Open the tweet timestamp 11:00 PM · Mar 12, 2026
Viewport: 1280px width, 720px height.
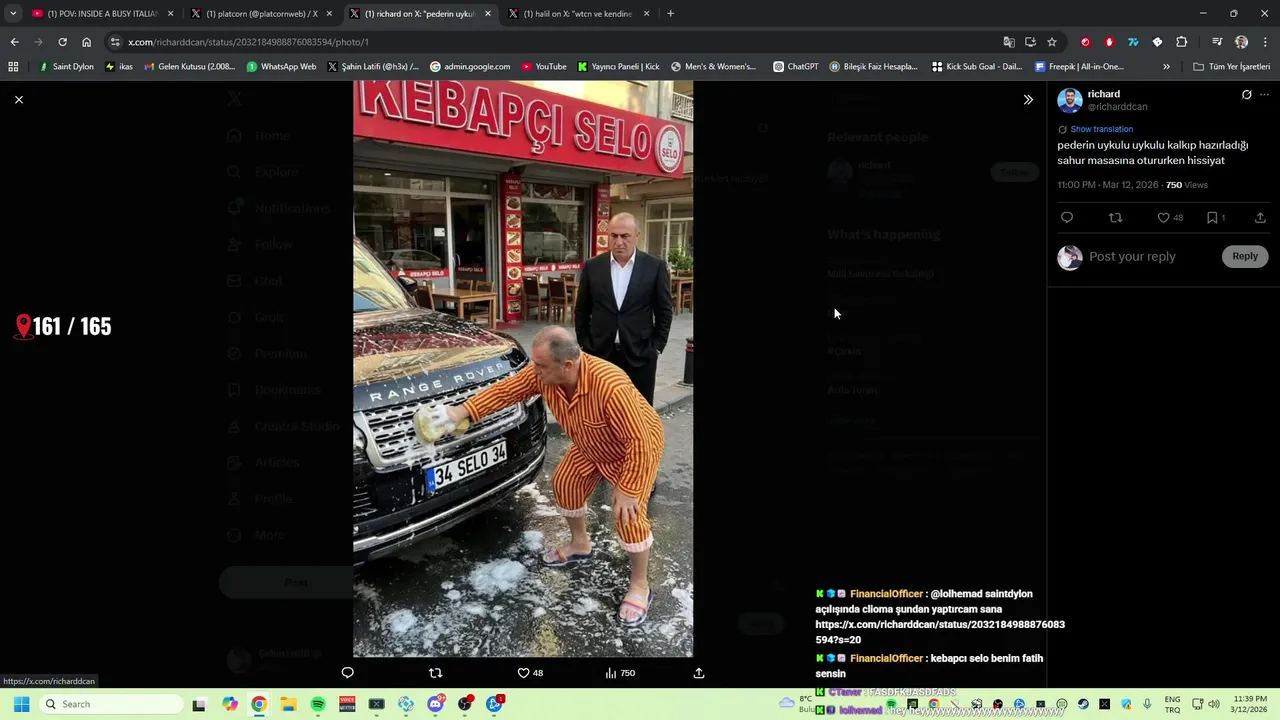(1109, 185)
